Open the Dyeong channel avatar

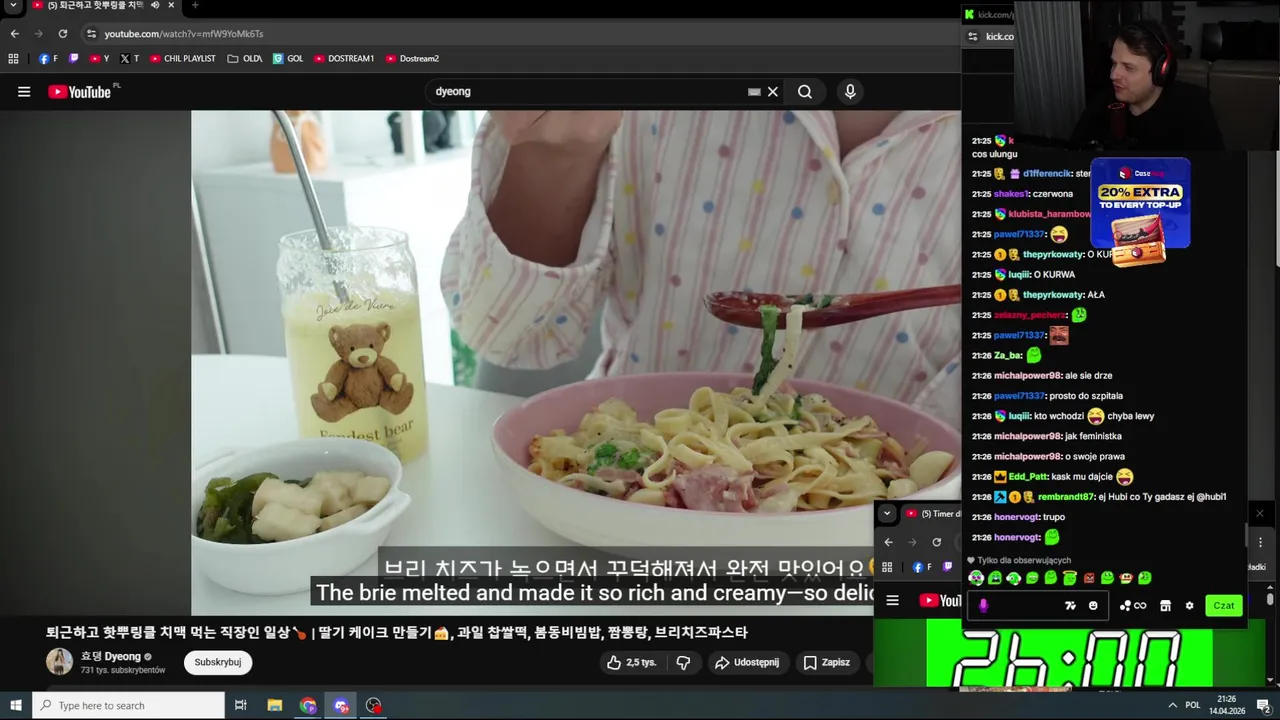pyautogui.click(x=59, y=662)
